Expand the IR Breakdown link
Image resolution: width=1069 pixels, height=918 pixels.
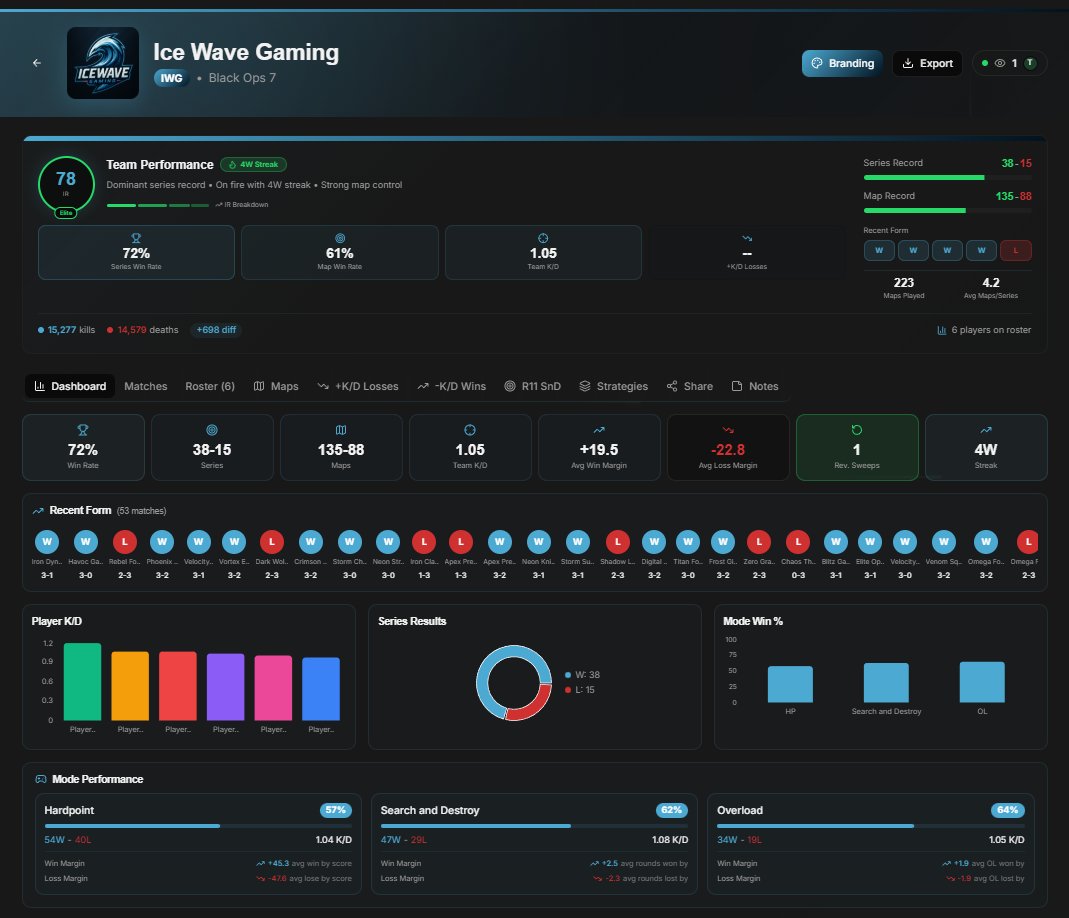coord(243,204)
